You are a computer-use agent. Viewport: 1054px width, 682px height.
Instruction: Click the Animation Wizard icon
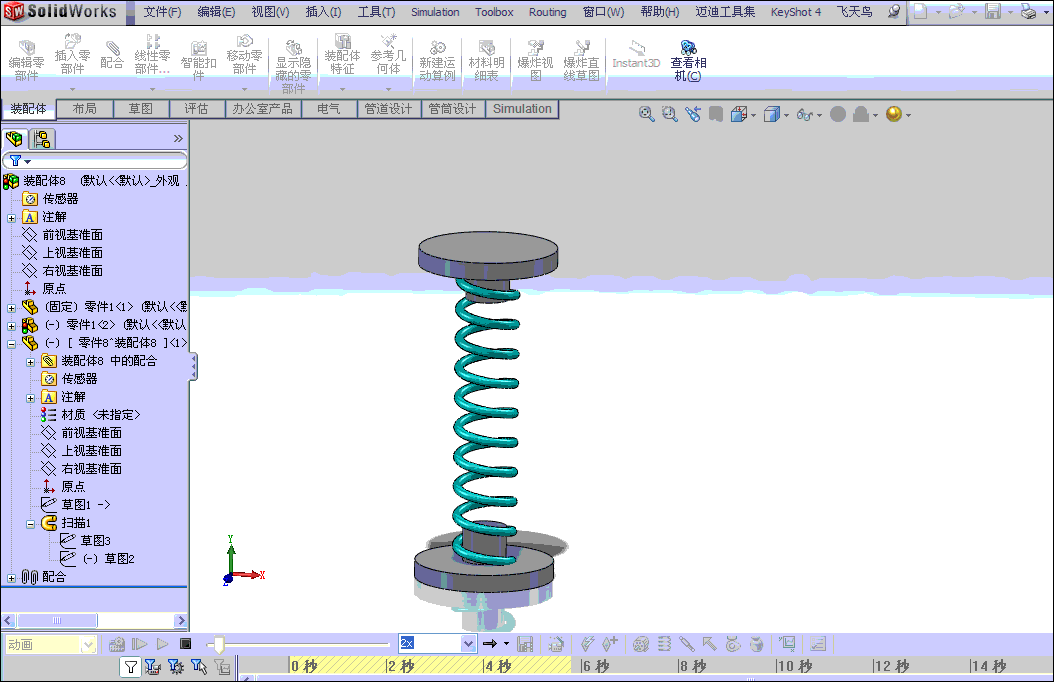556,644
